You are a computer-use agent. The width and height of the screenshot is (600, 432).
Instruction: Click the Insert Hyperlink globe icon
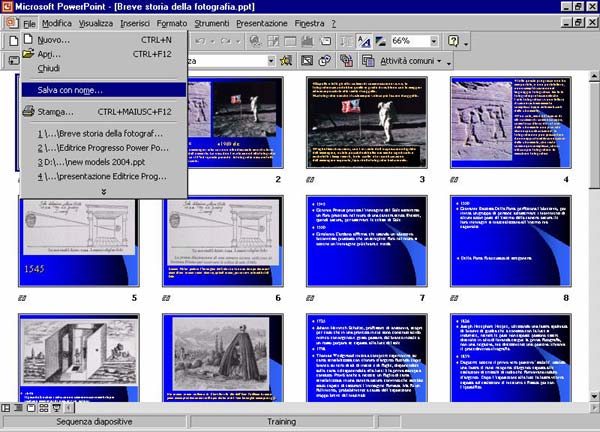255,41
